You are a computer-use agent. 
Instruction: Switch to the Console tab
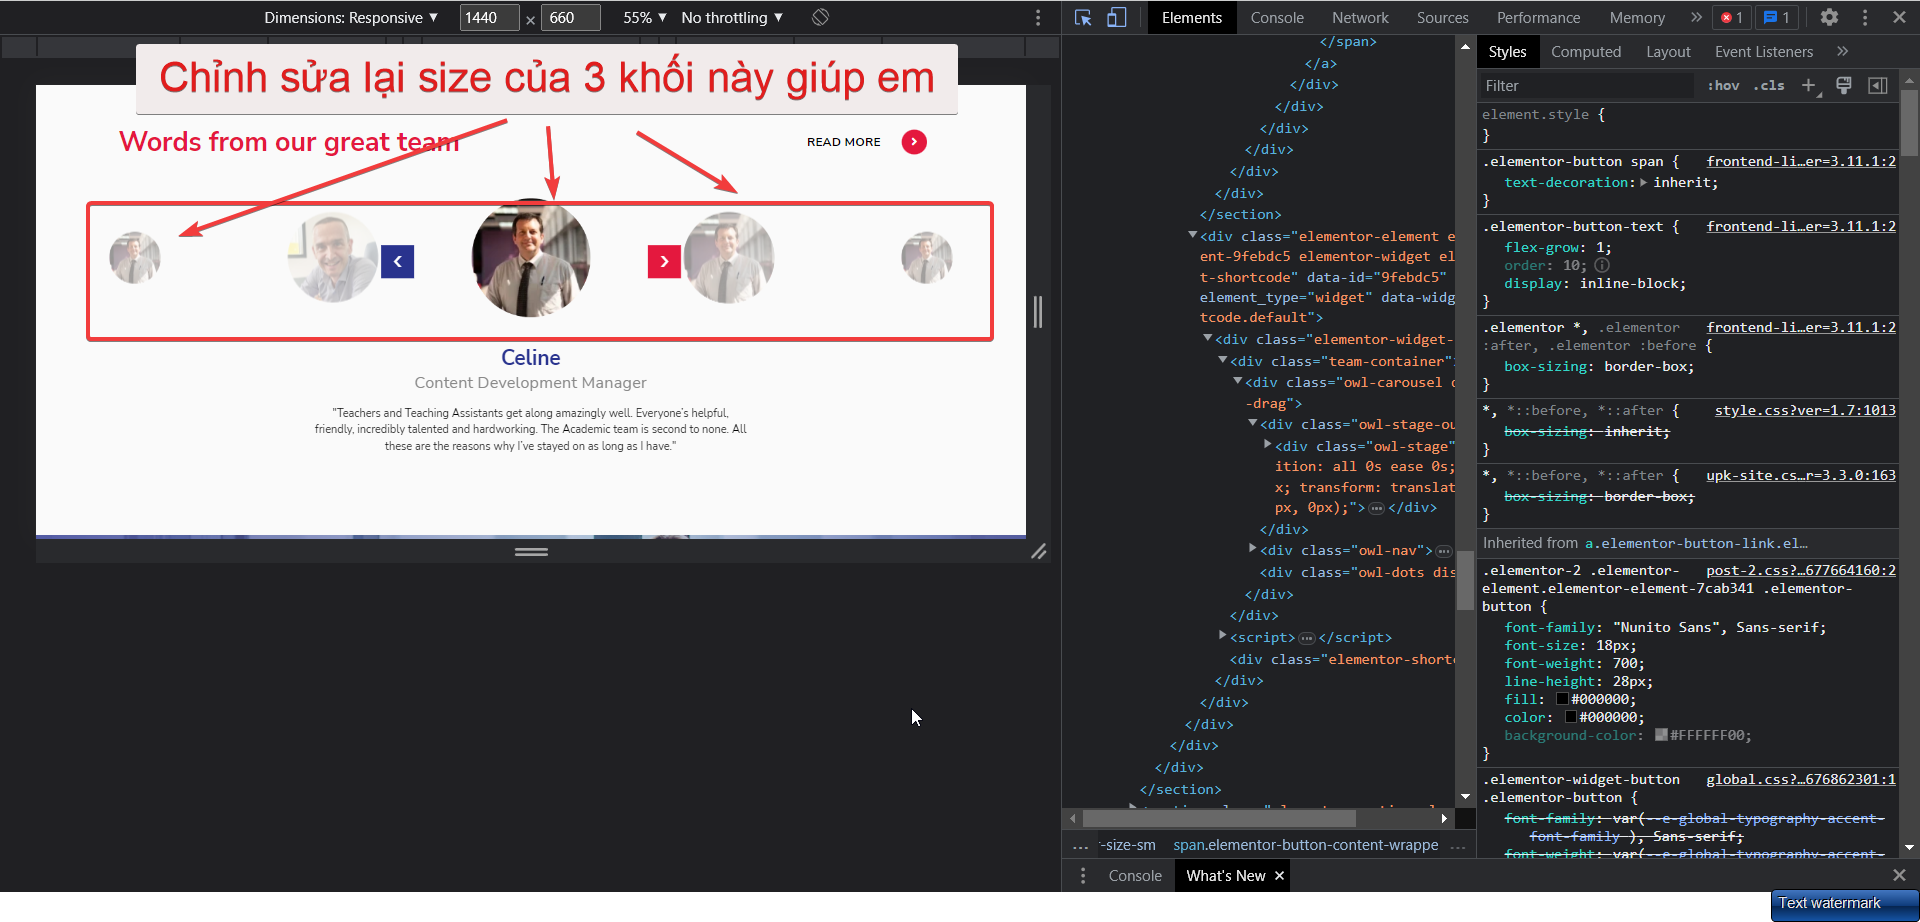coord(1277,17)
